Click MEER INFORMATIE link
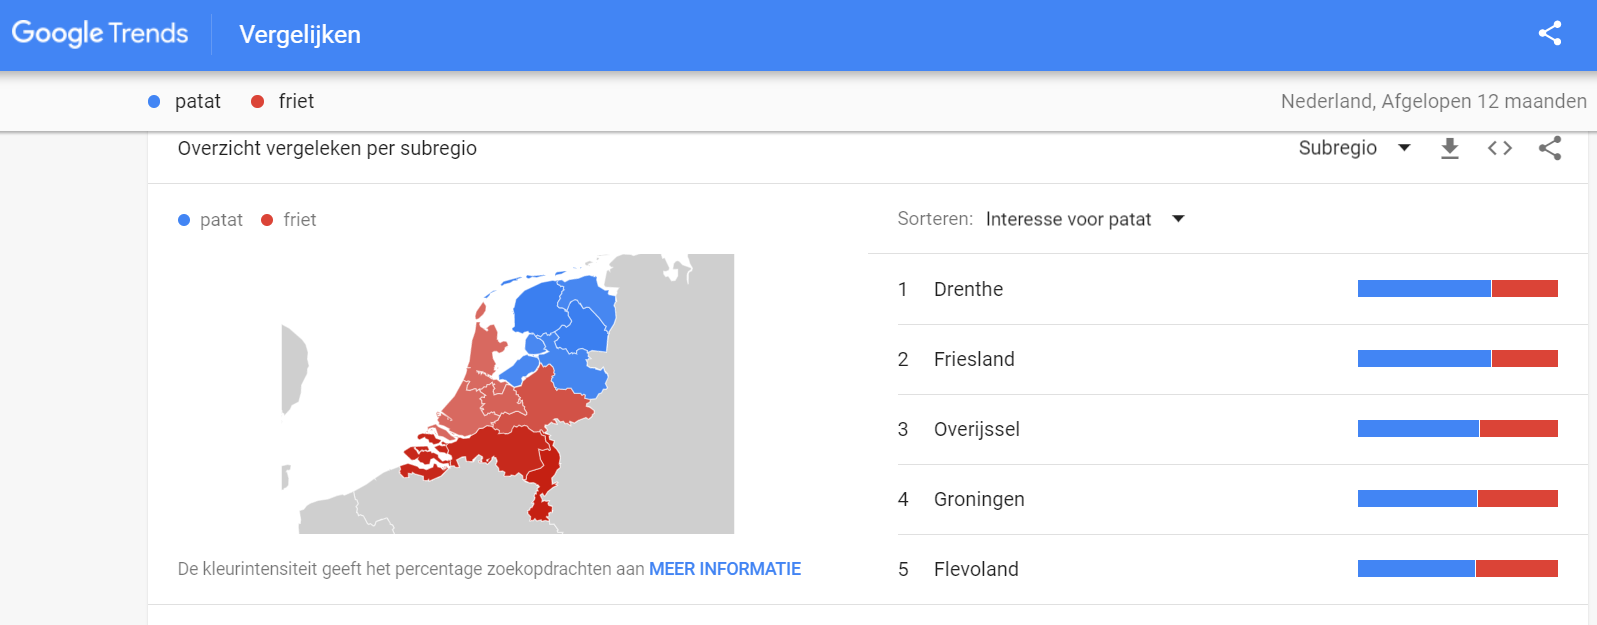This screenshot has height=625, width=1597. coord(725,569)
